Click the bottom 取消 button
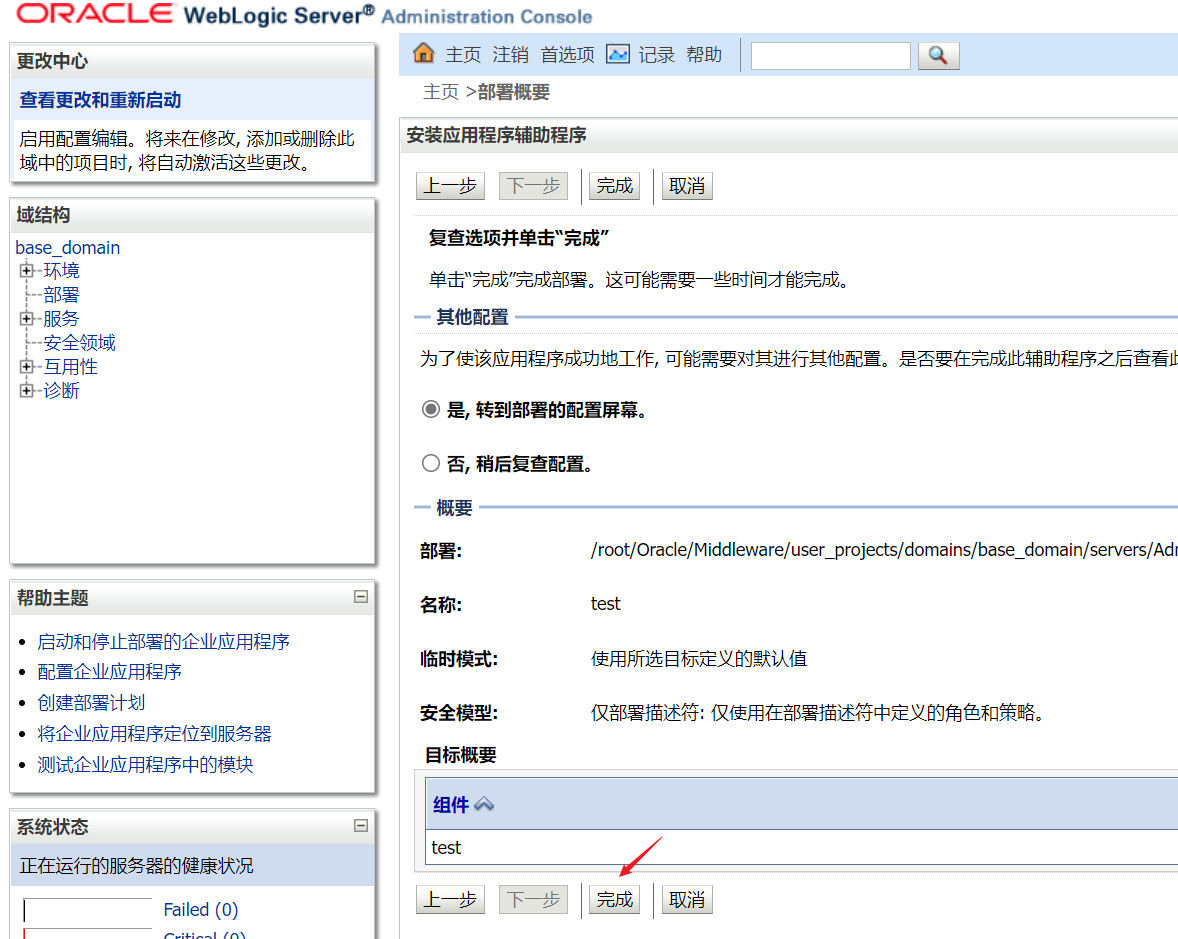The width and height of the screenshot is (1178, 939). click(687, 899)
